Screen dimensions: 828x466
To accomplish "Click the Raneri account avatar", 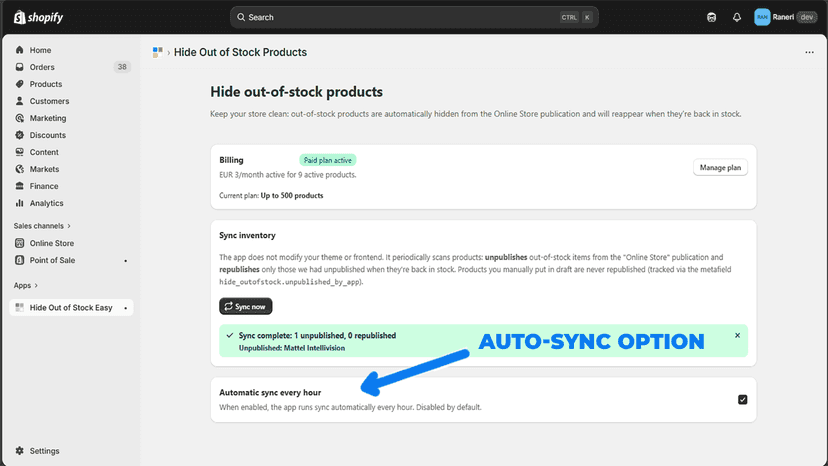I will pyautogui.click(x=762, y=17).
